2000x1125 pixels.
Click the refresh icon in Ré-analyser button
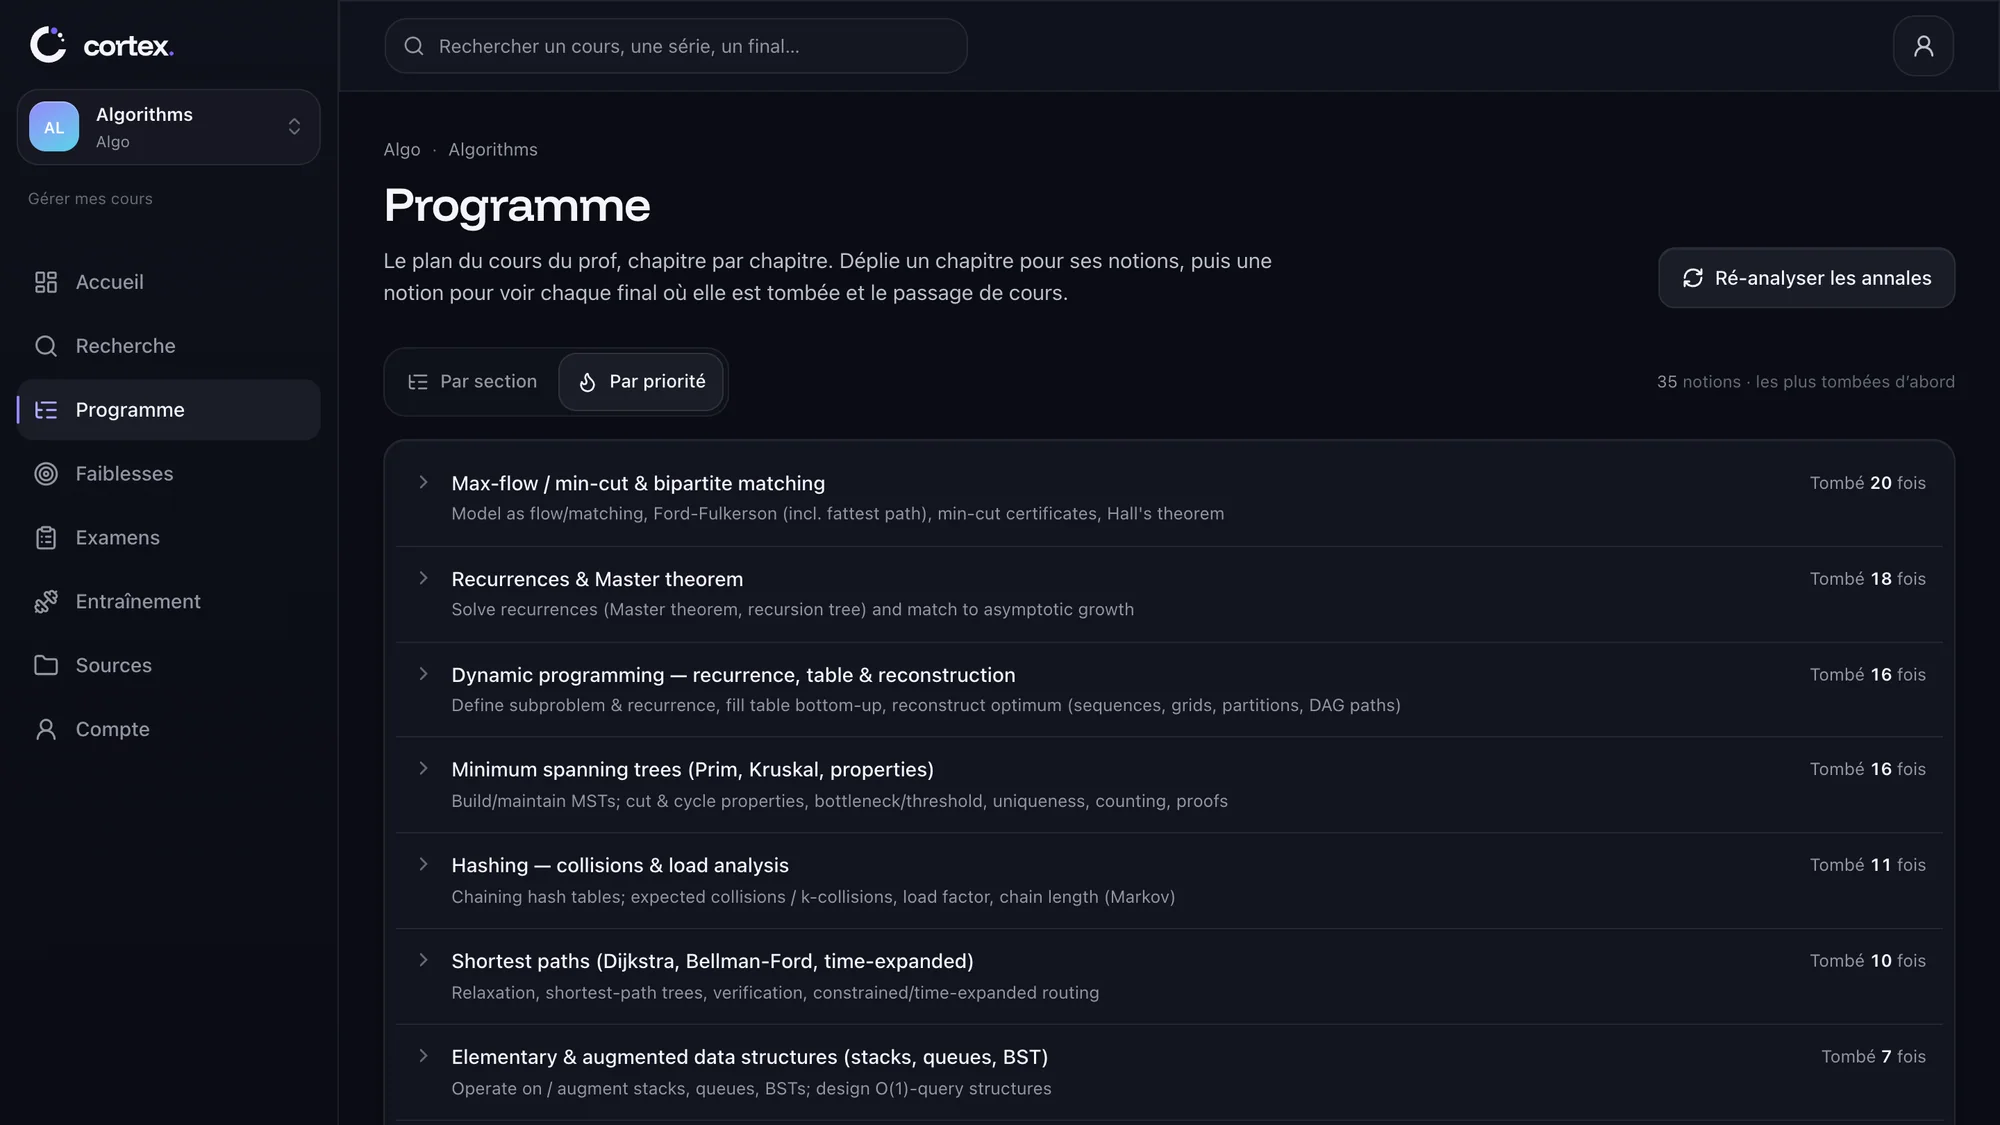click(1692, 278)
